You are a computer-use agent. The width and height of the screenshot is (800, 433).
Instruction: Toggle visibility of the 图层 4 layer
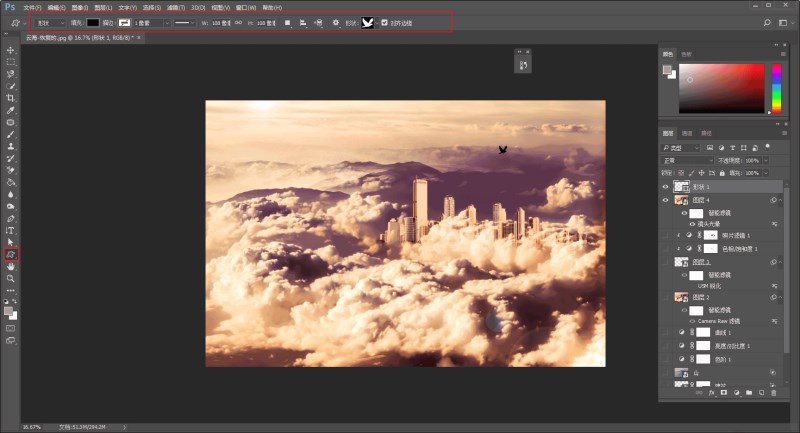pyautogui.click(x=667, y=200)
